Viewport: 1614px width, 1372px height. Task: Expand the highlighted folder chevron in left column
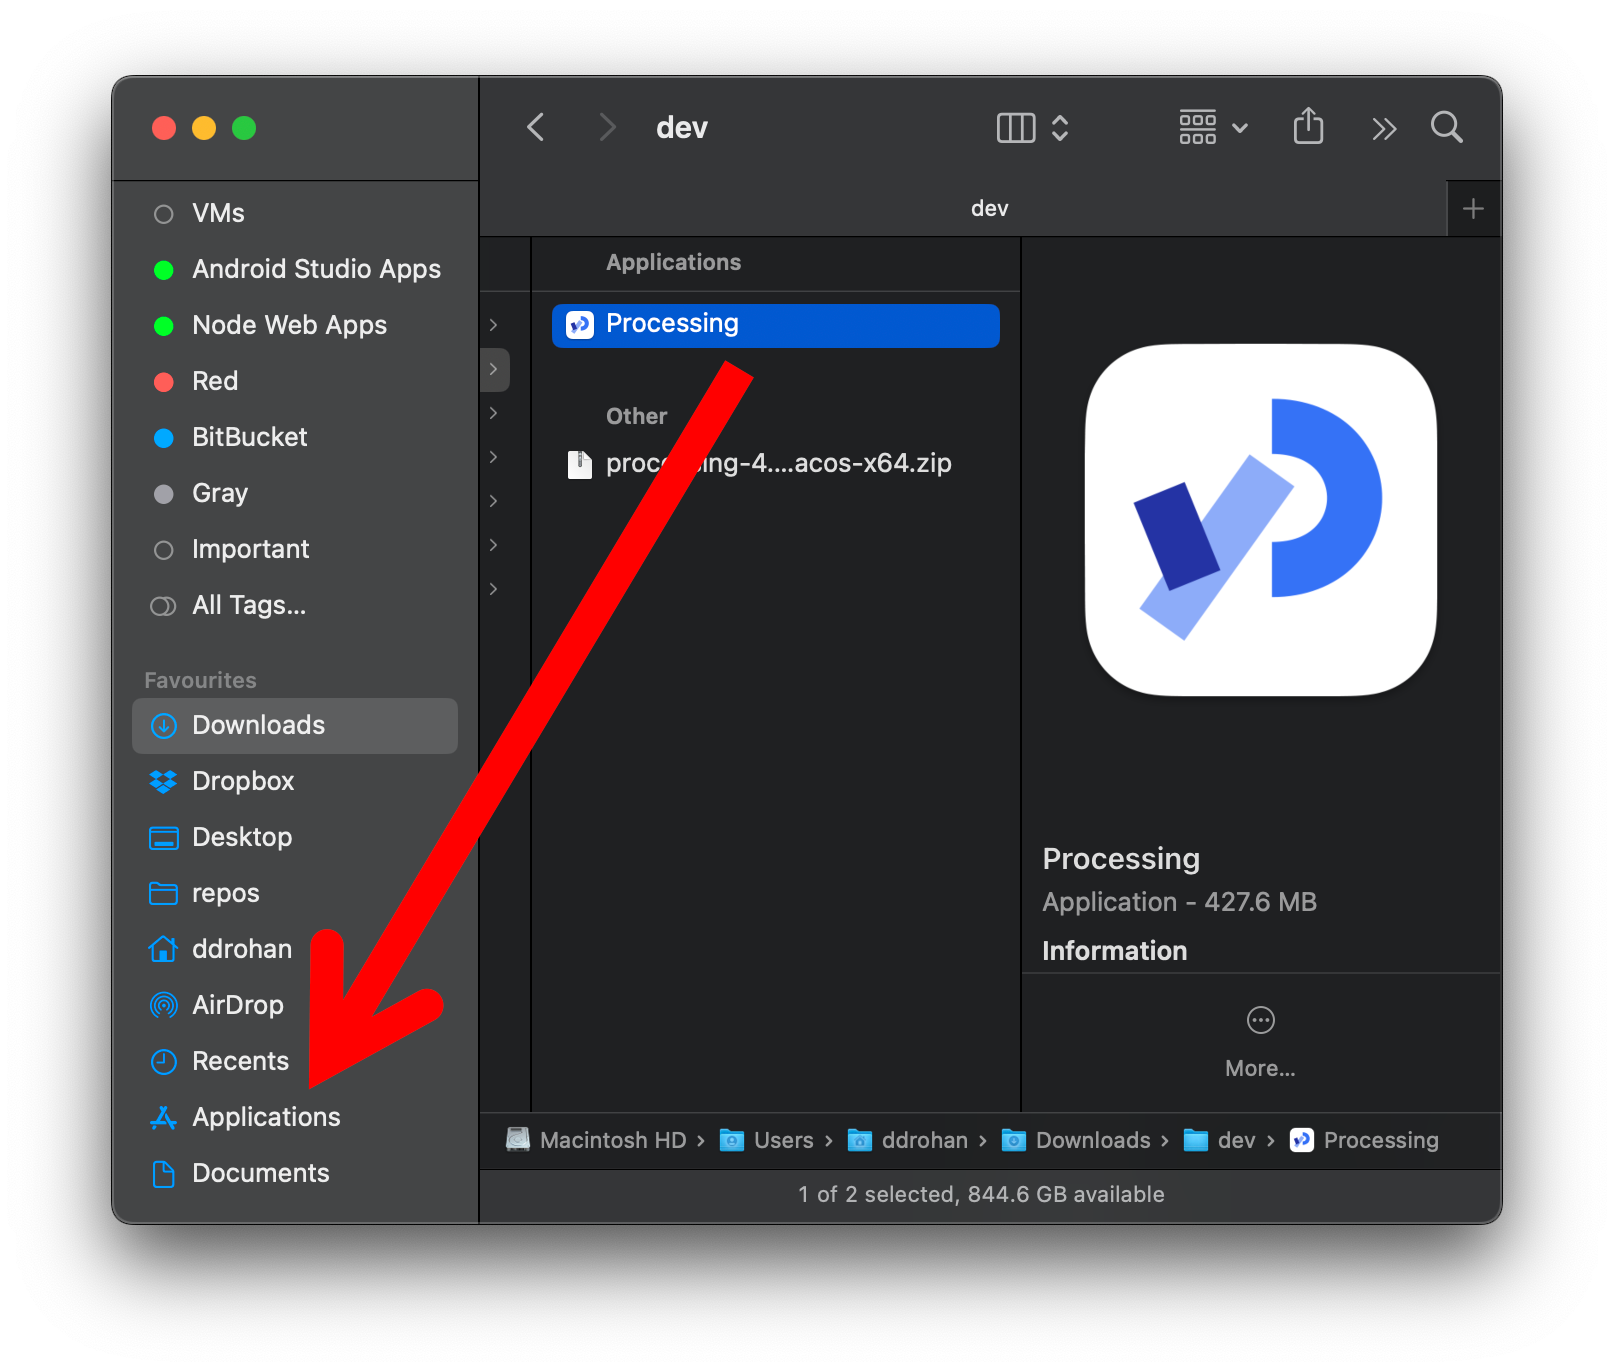(494, 369)
